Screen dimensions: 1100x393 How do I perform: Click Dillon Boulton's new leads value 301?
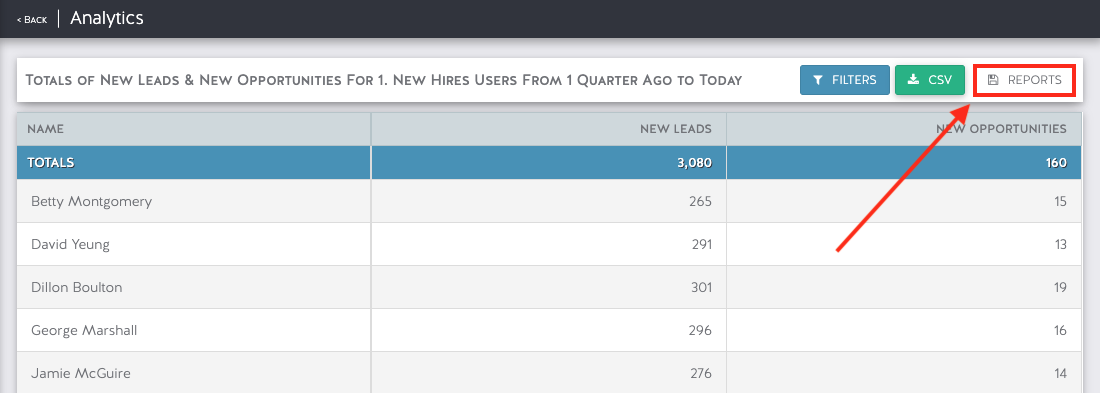coord(701,287)
